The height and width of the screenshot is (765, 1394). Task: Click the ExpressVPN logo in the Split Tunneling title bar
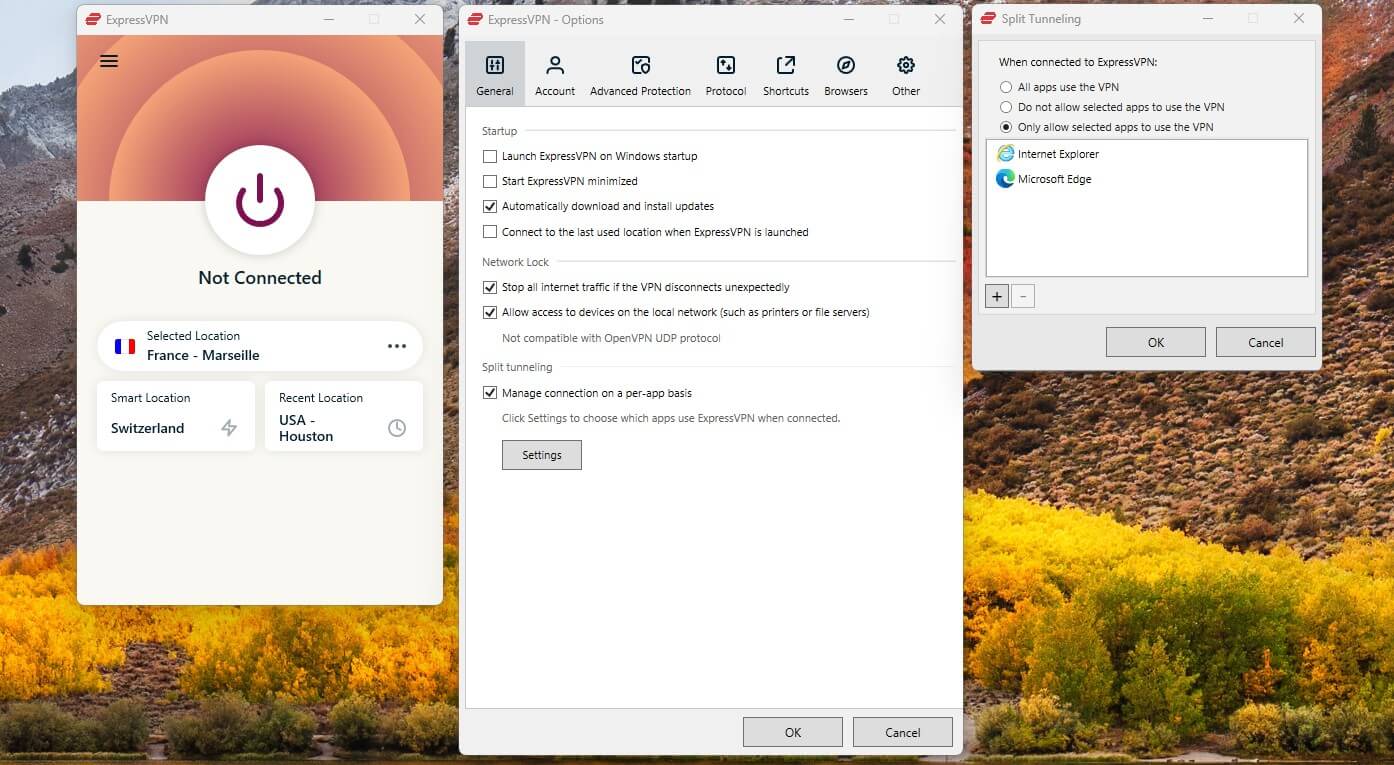[988, 19]
